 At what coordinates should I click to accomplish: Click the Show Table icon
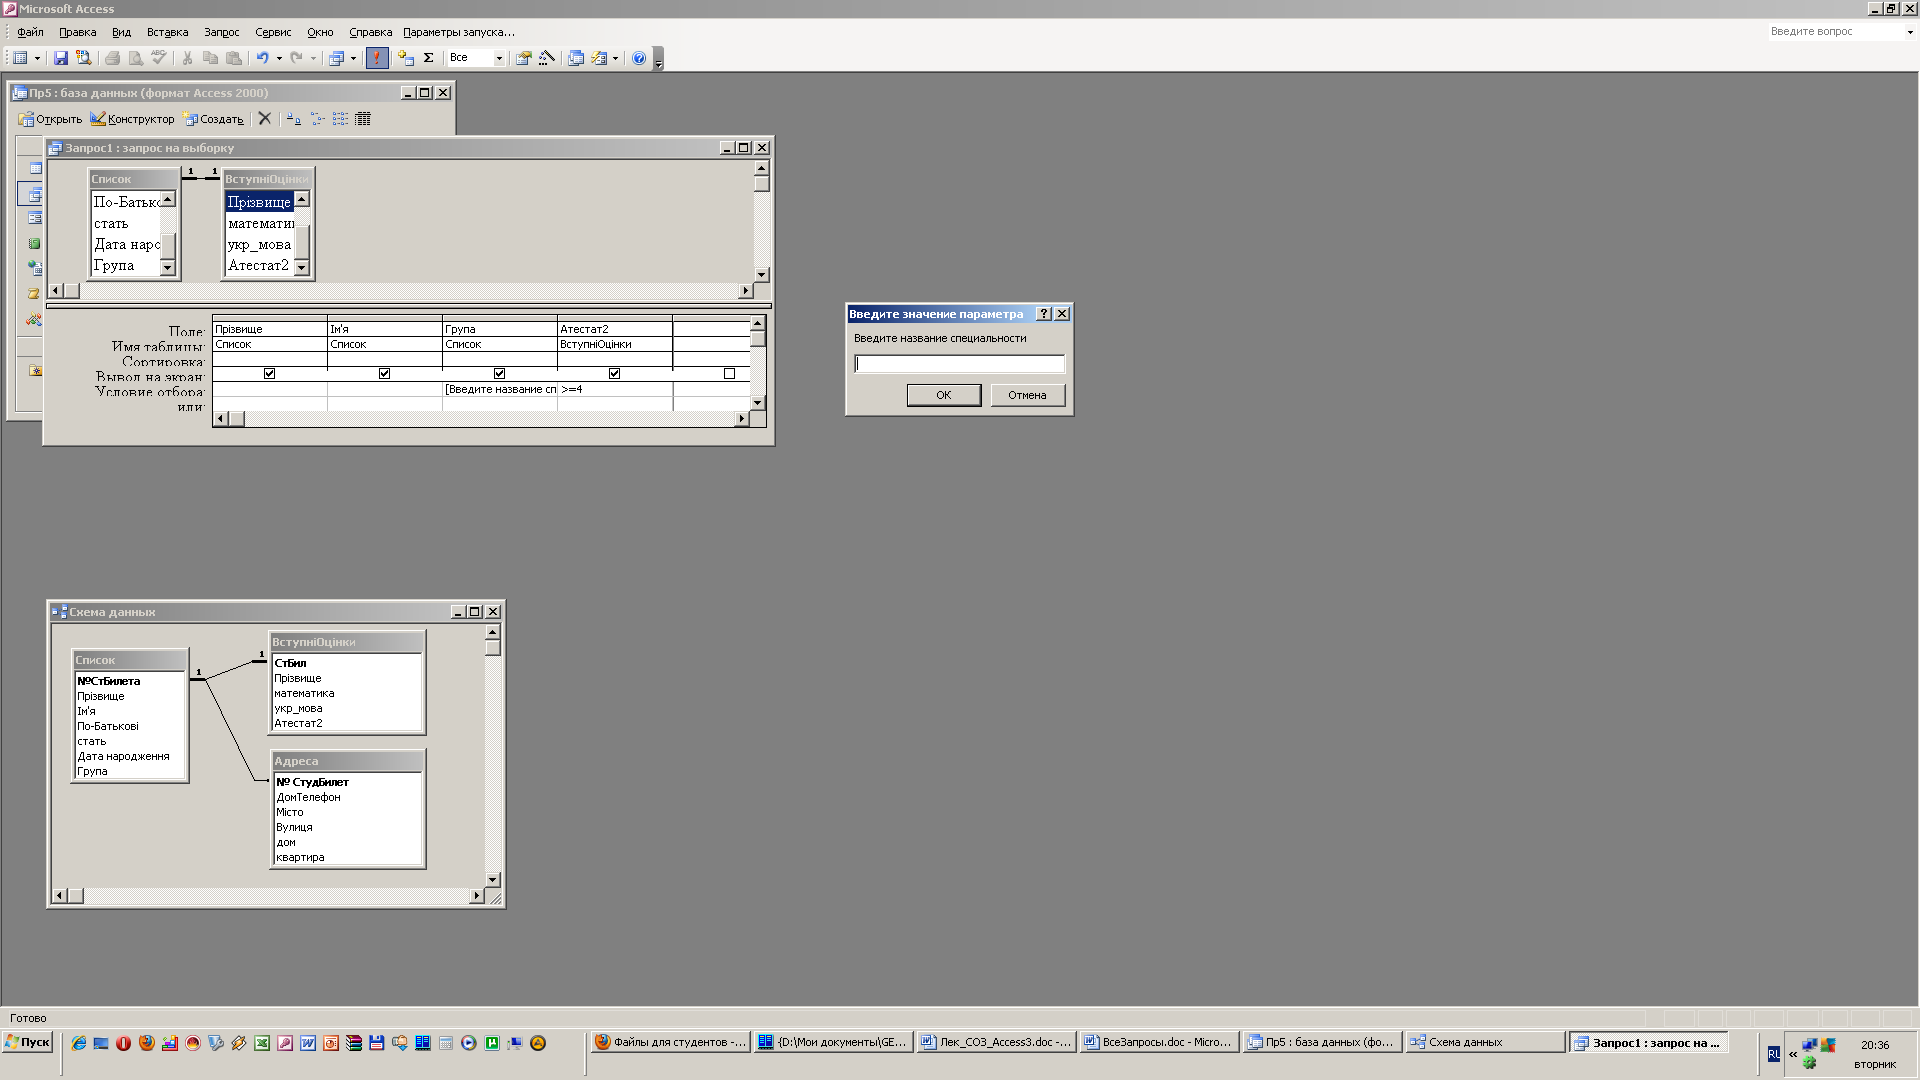[406, 58]
